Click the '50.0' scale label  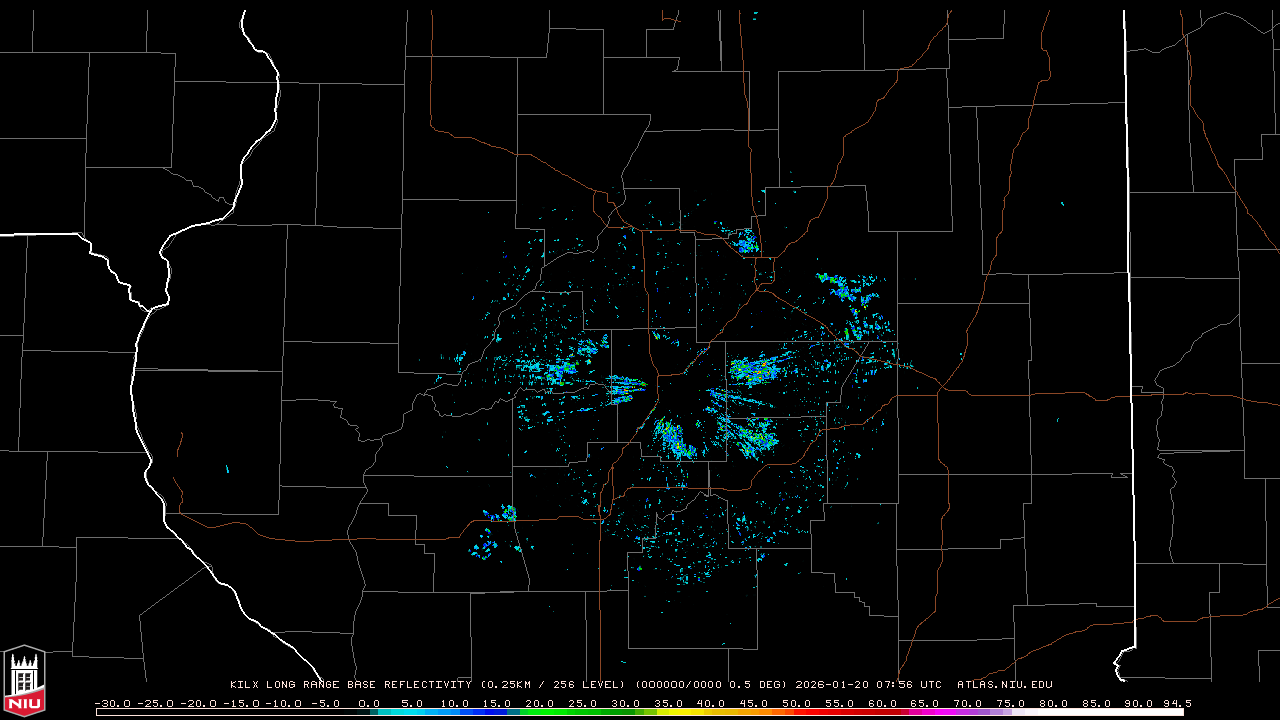tap(796, 703)
